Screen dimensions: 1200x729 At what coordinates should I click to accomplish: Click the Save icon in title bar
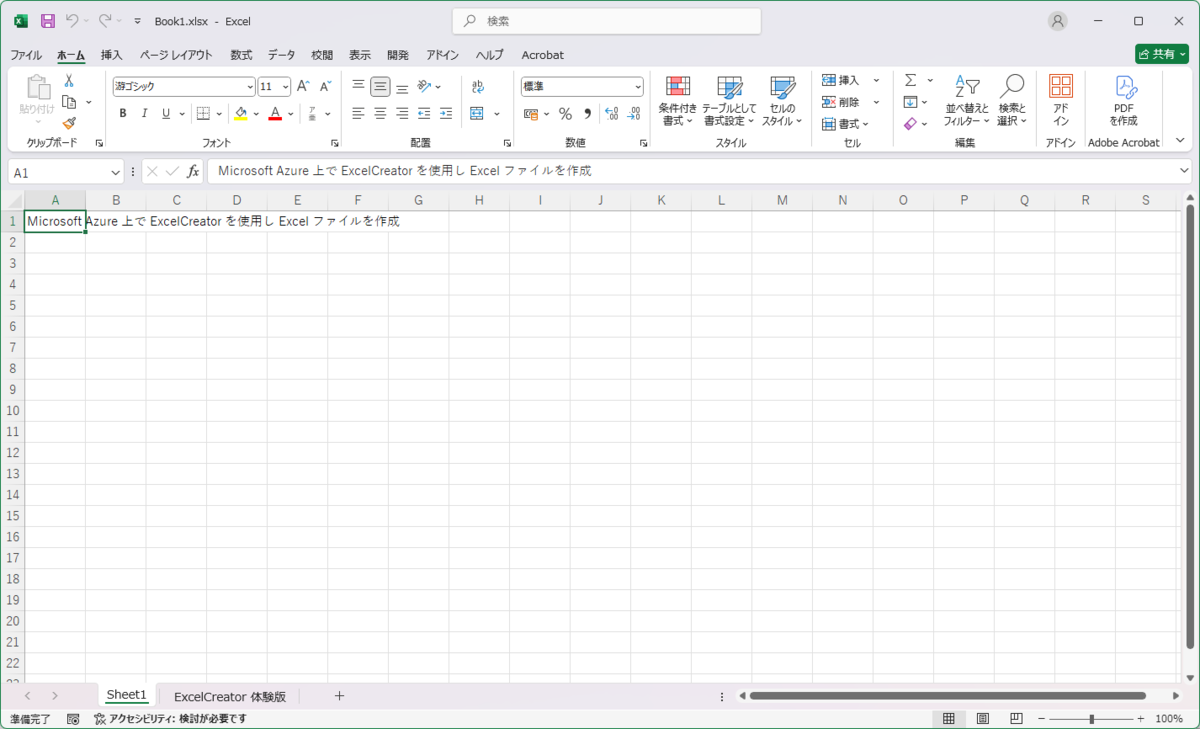[47, 21]
